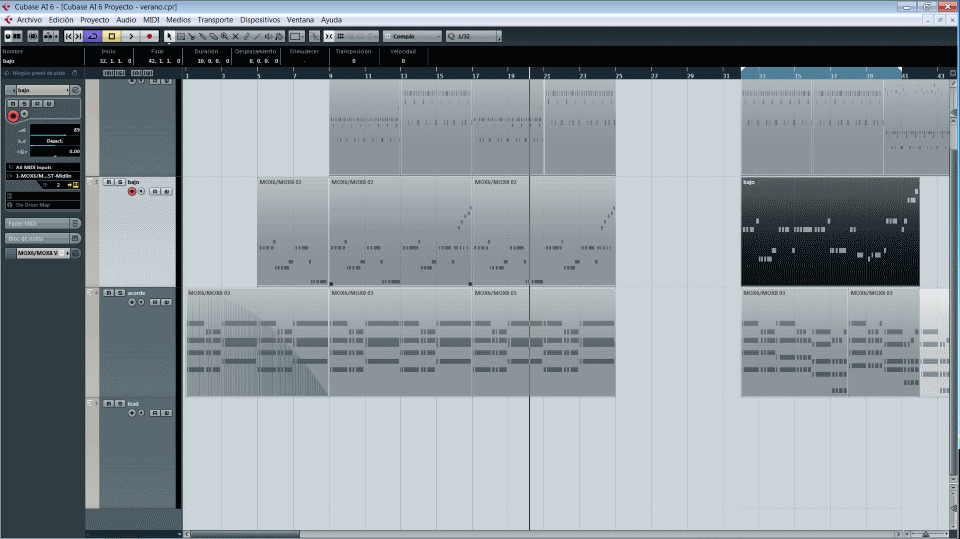
Task: Open the Compás grid type dropdown
Action: tap(411, 37)
